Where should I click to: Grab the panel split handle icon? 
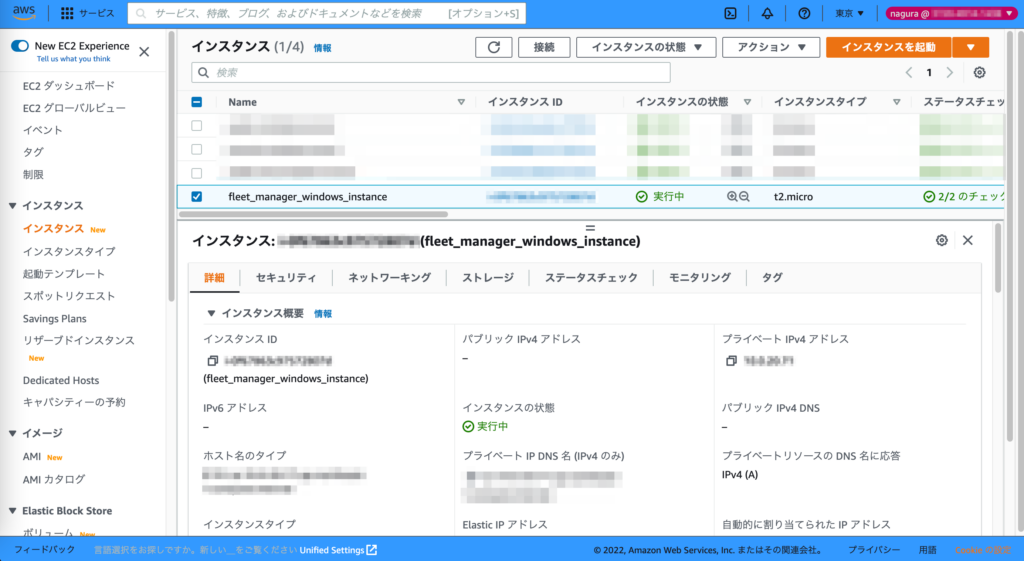coord(590,228)
